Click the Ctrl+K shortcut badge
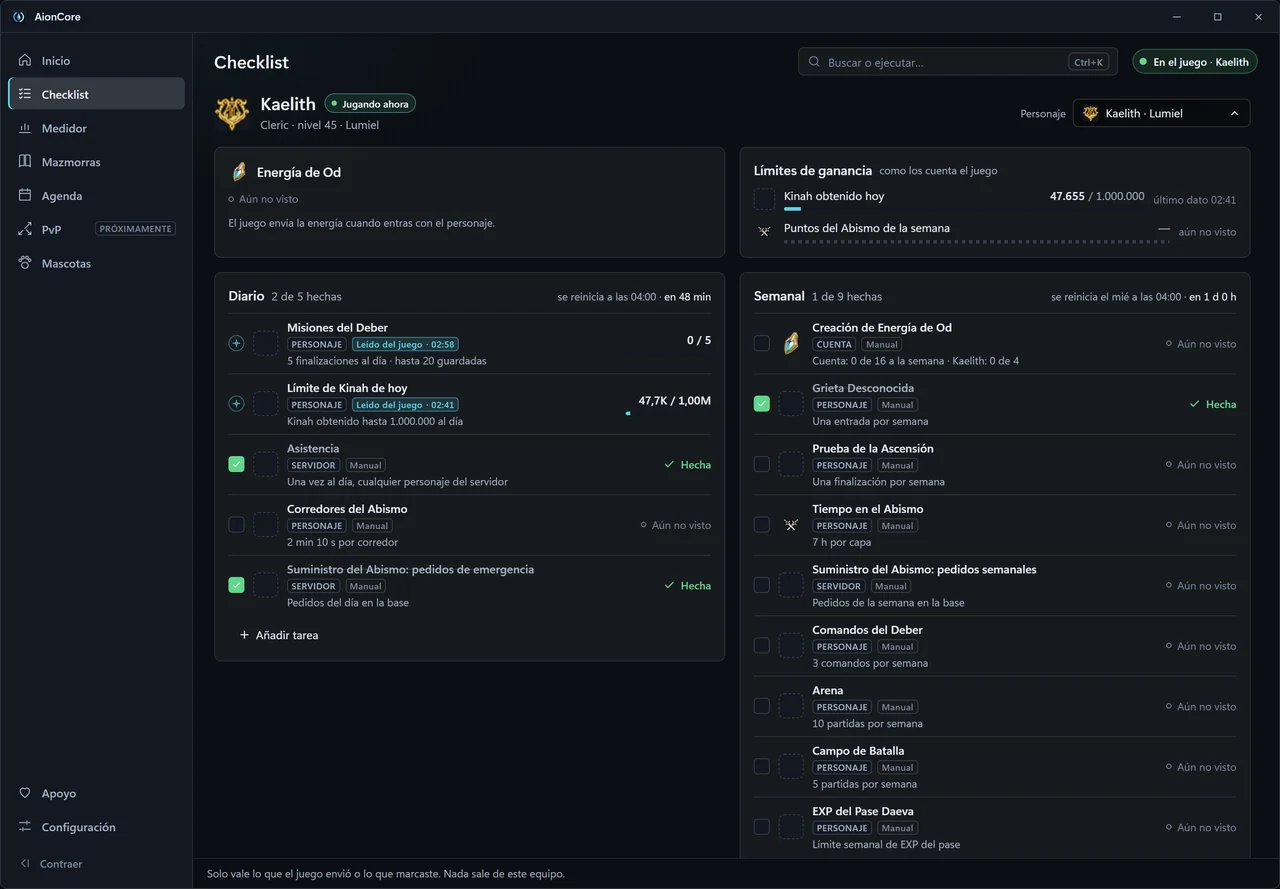1280x889 pixels. pyautogui.click(x=1088, y=62)
